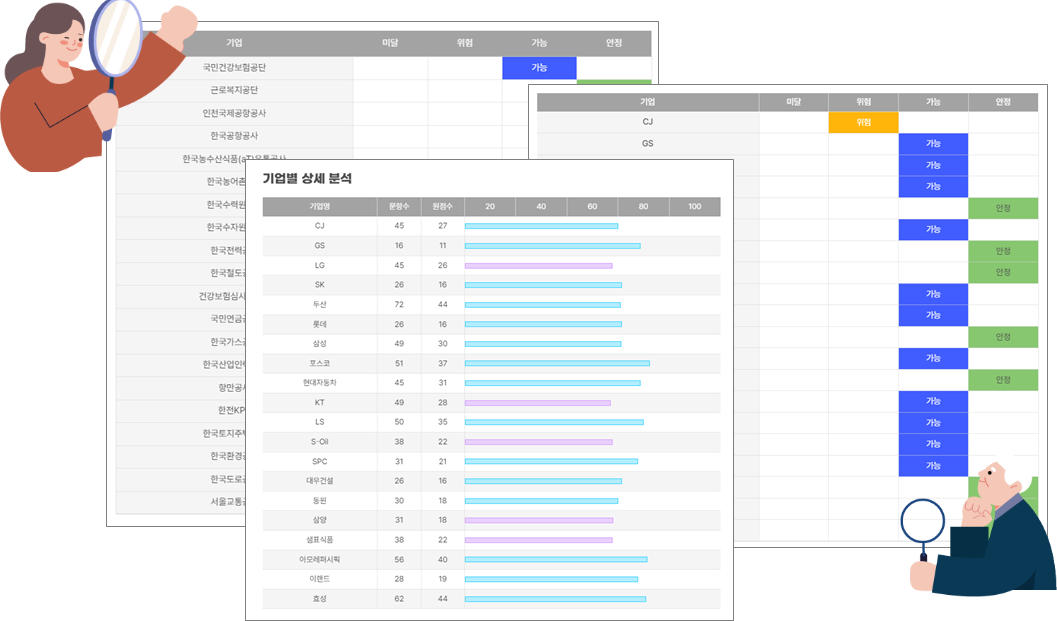Click the 이랜드 company name
This screenshot has width=1057, height=621.
pyautogui.click(x=320, y=579)
